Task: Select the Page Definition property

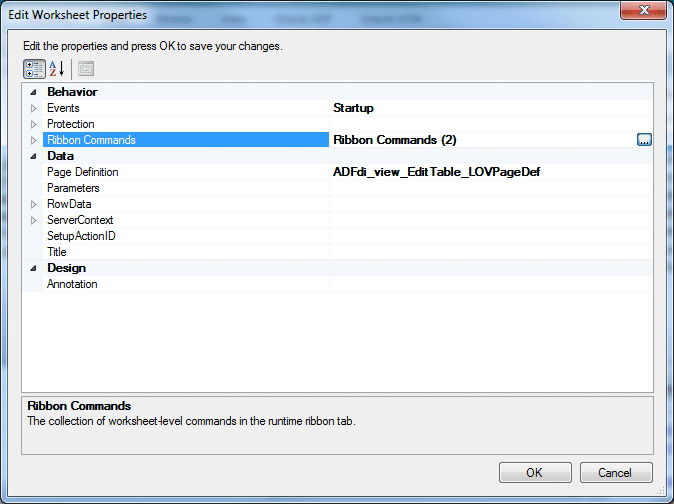Action: pos(186,172)
